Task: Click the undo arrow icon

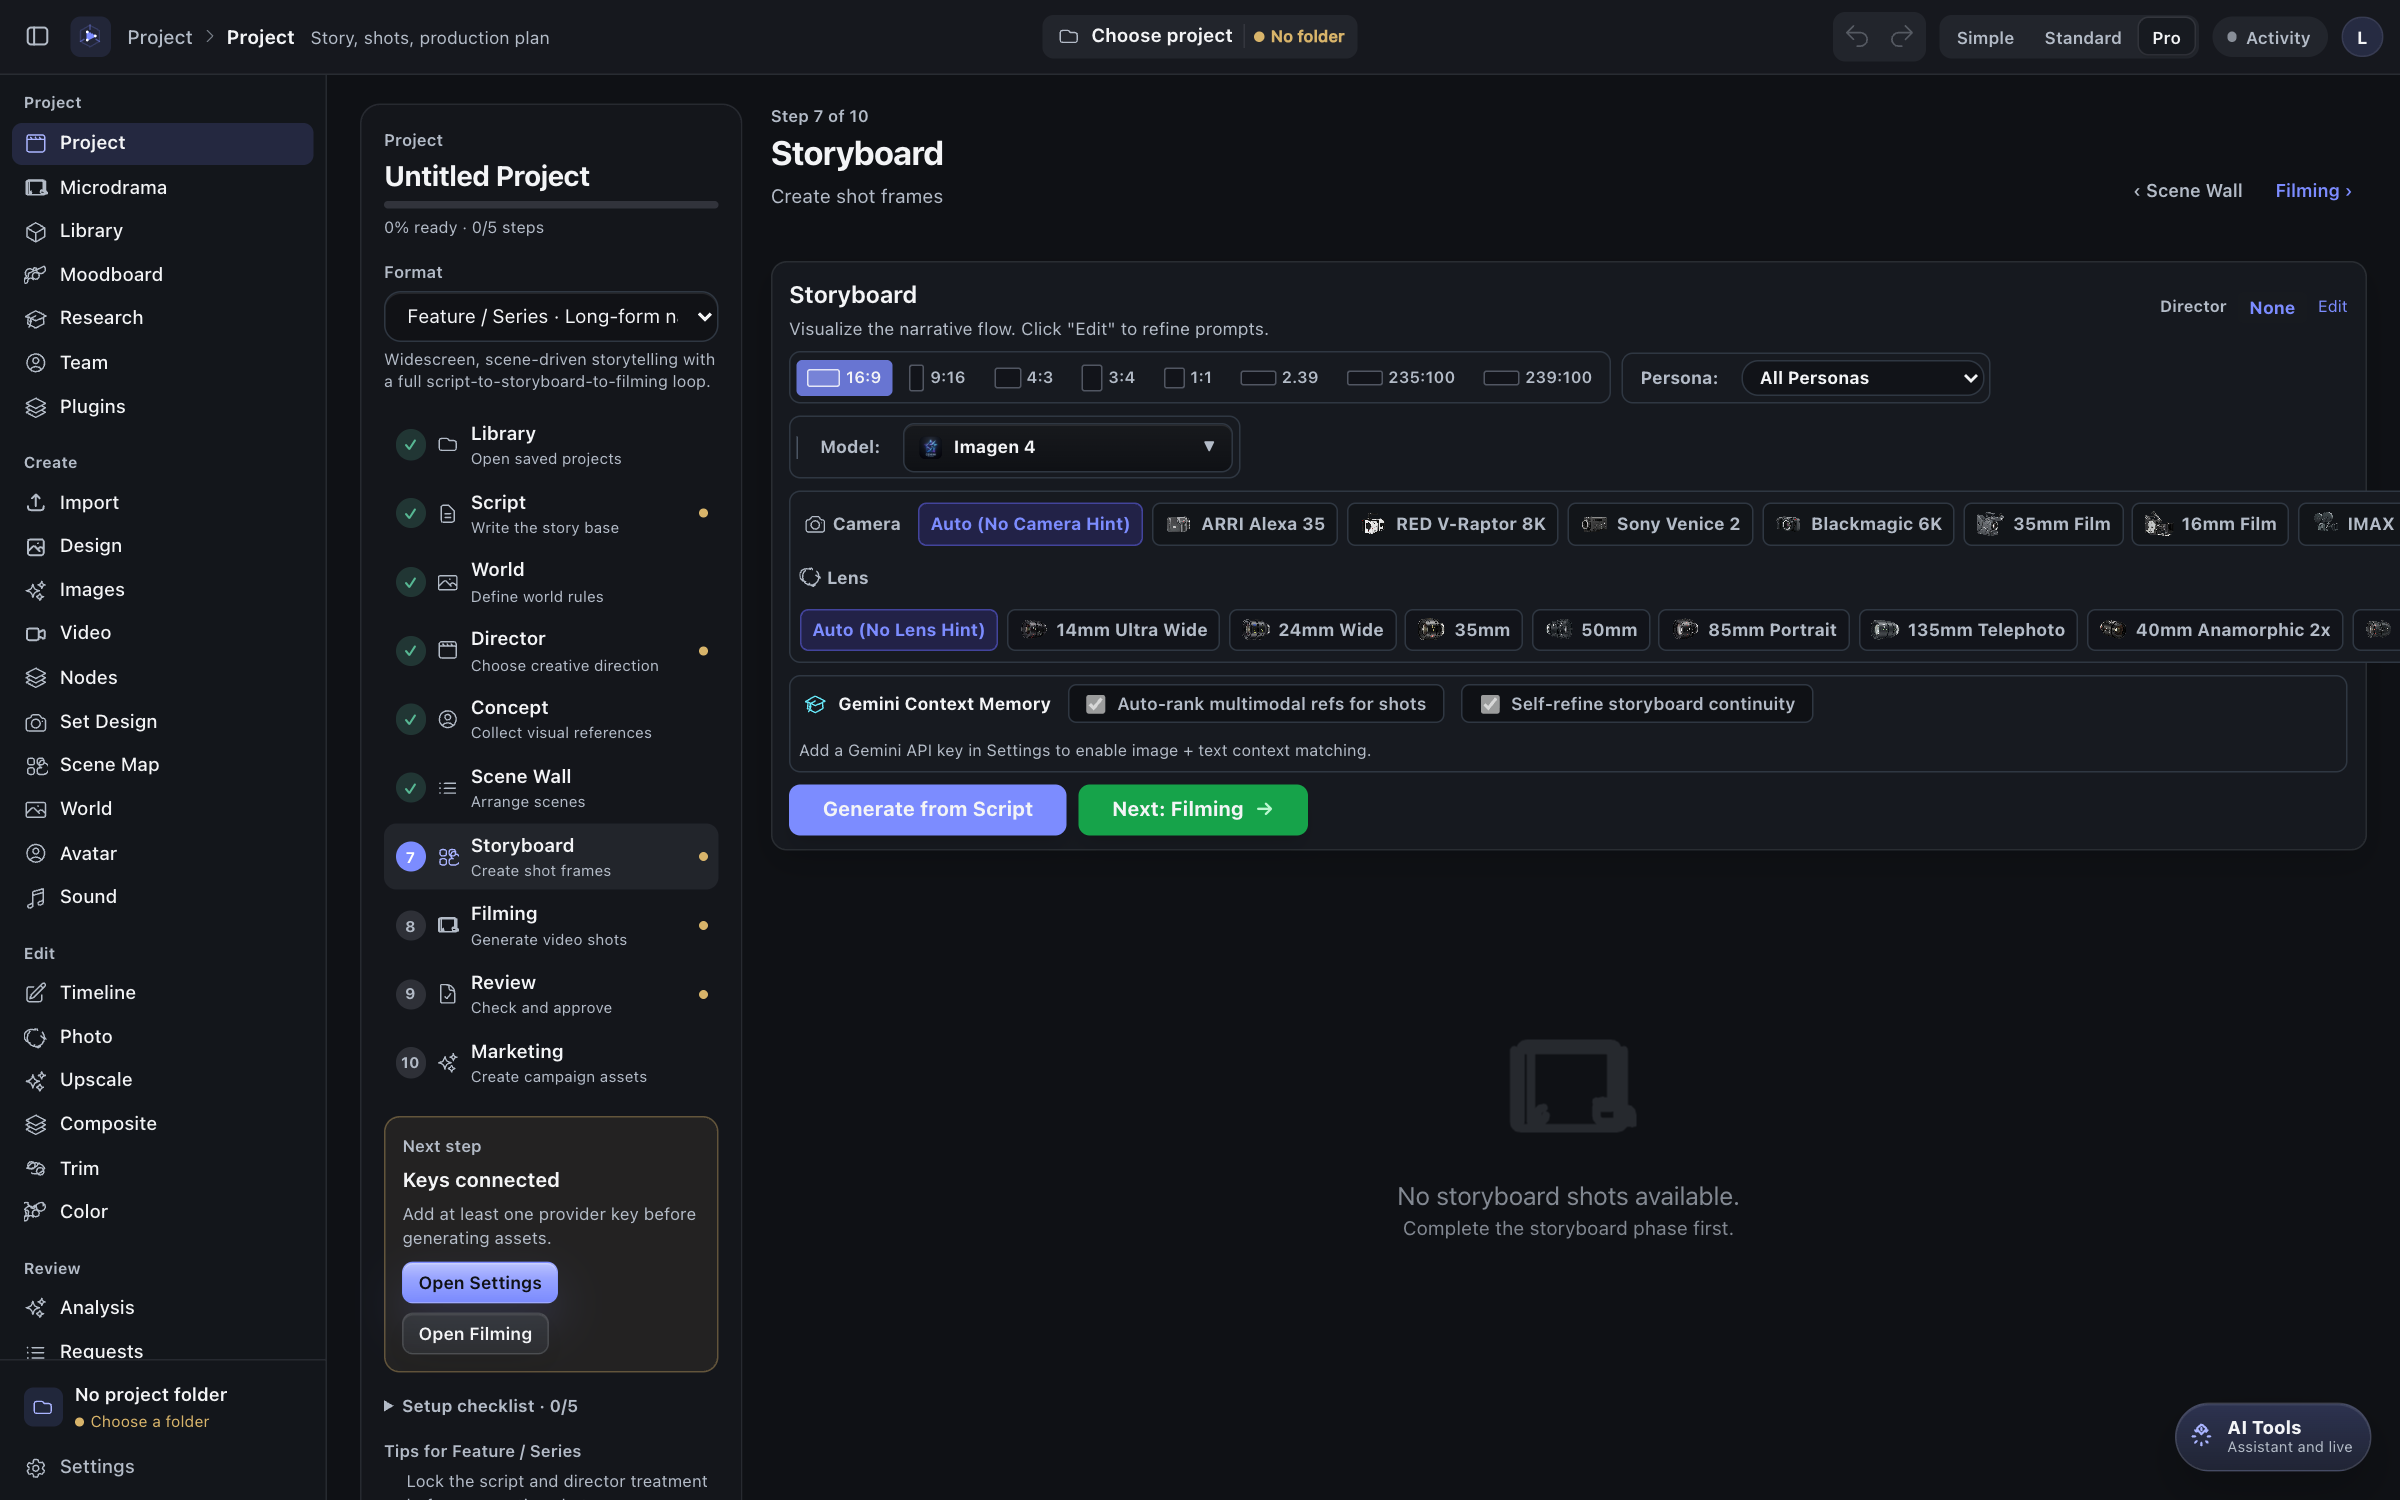Action: coord(1857,37)
